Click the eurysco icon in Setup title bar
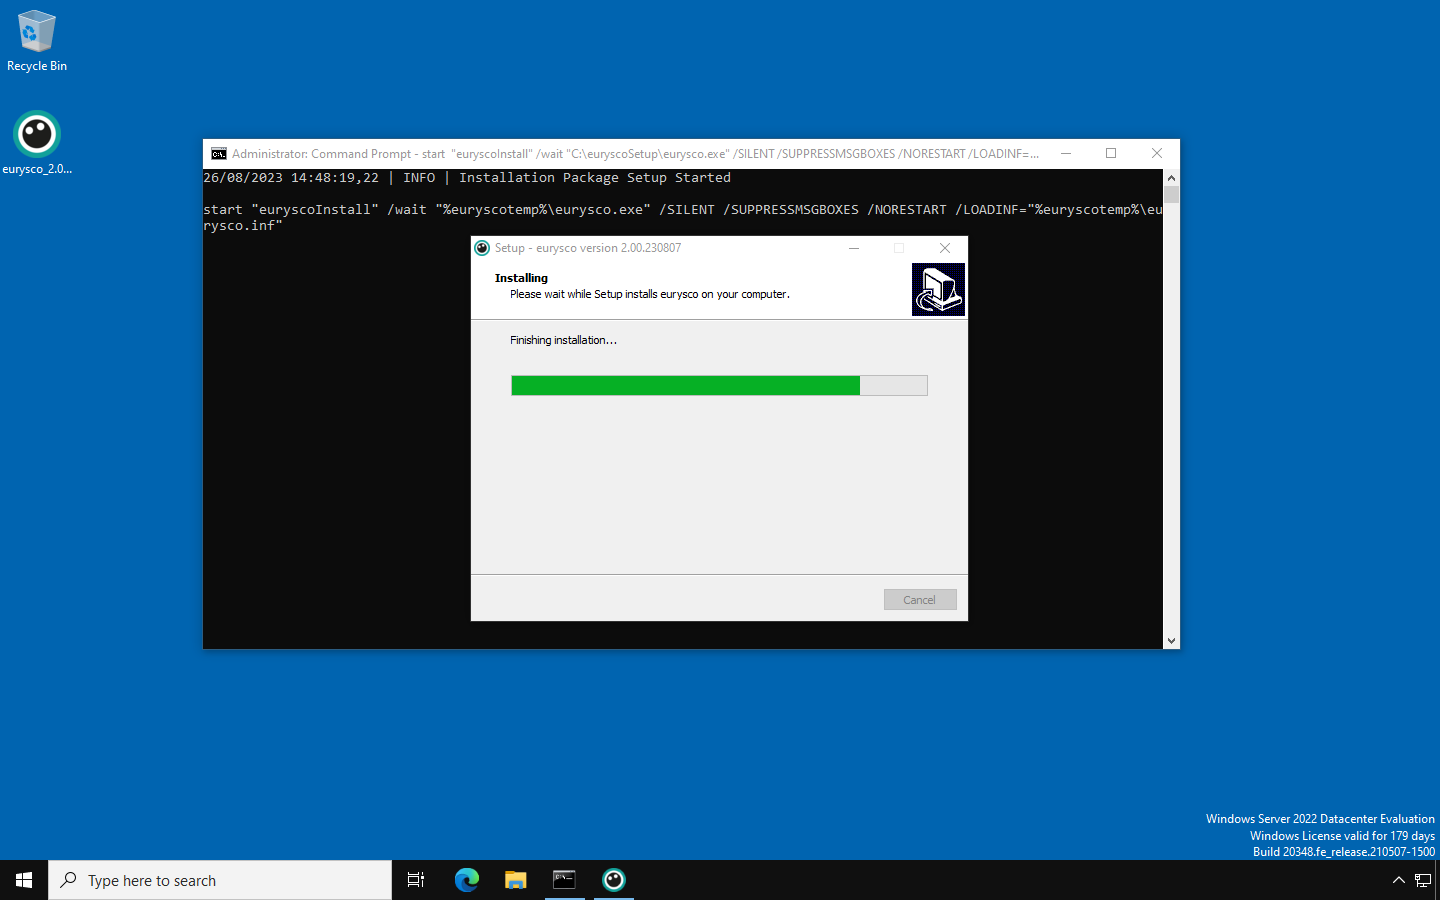This screenshot has height=900, width=1440. coord(482,248)
